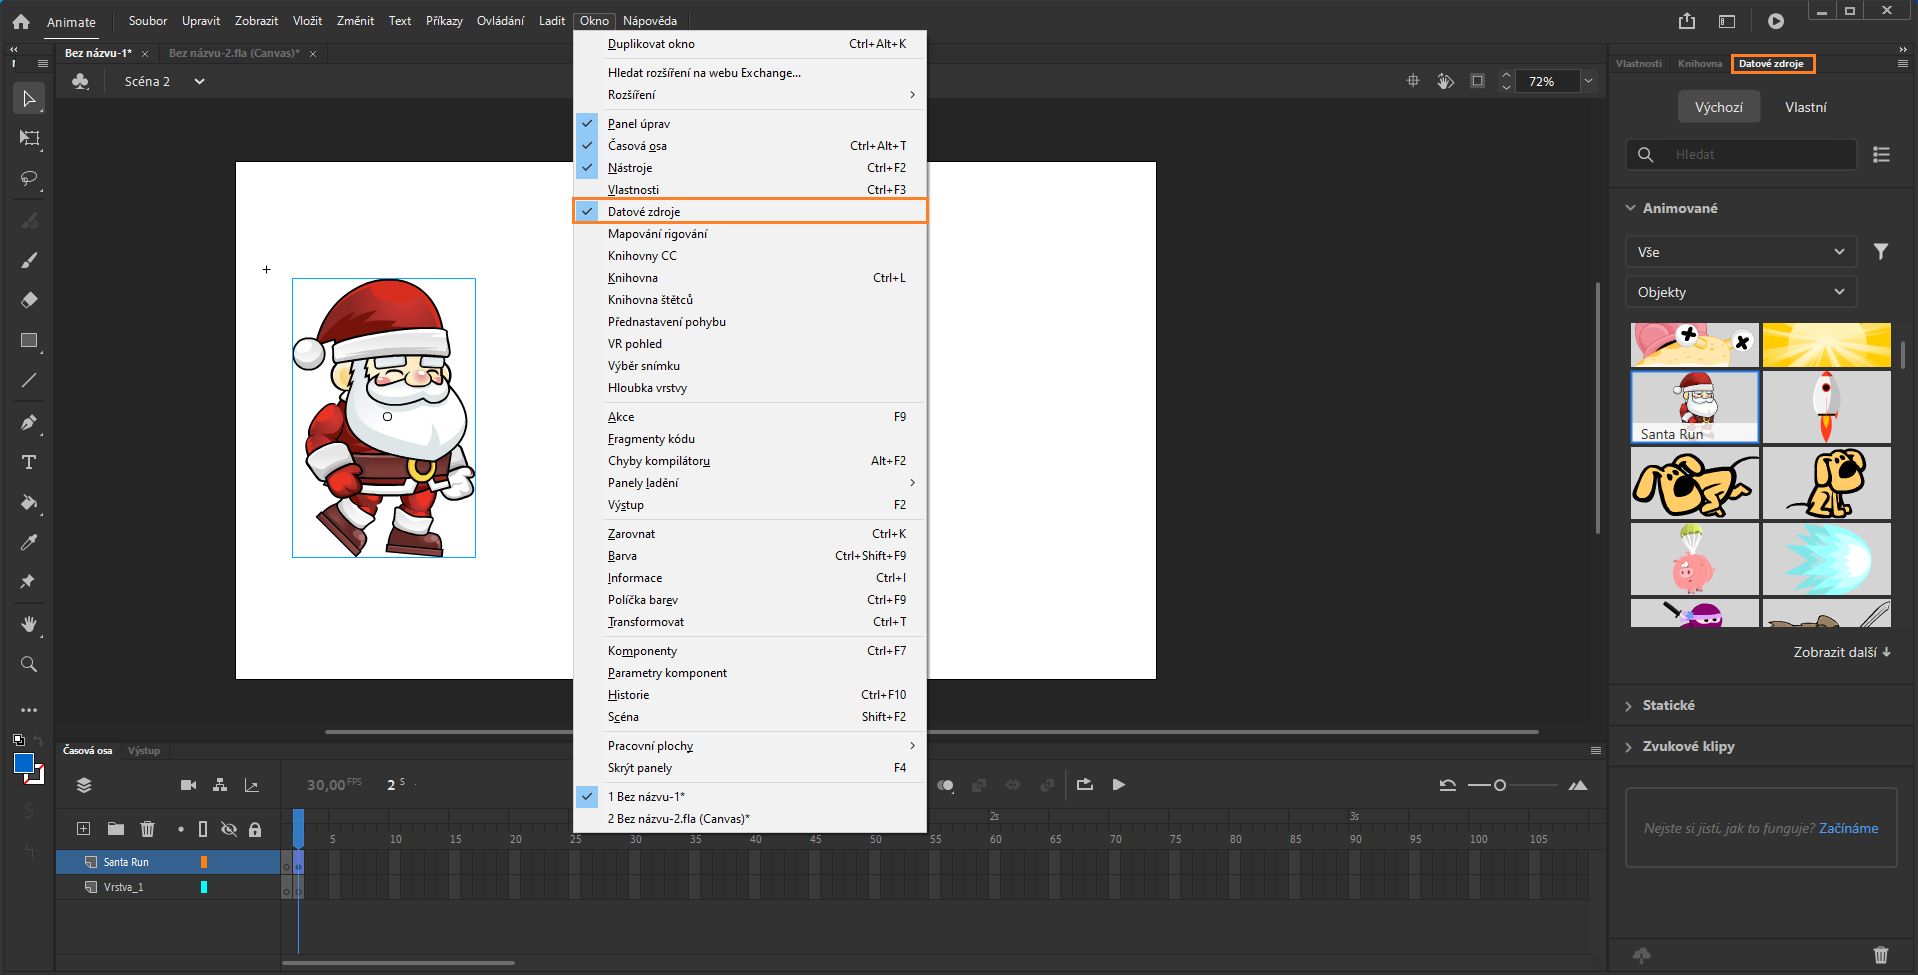Open the Pracovní plochy submenu
The height and width of the screenshot is (975, 1918).
[750, 746]
